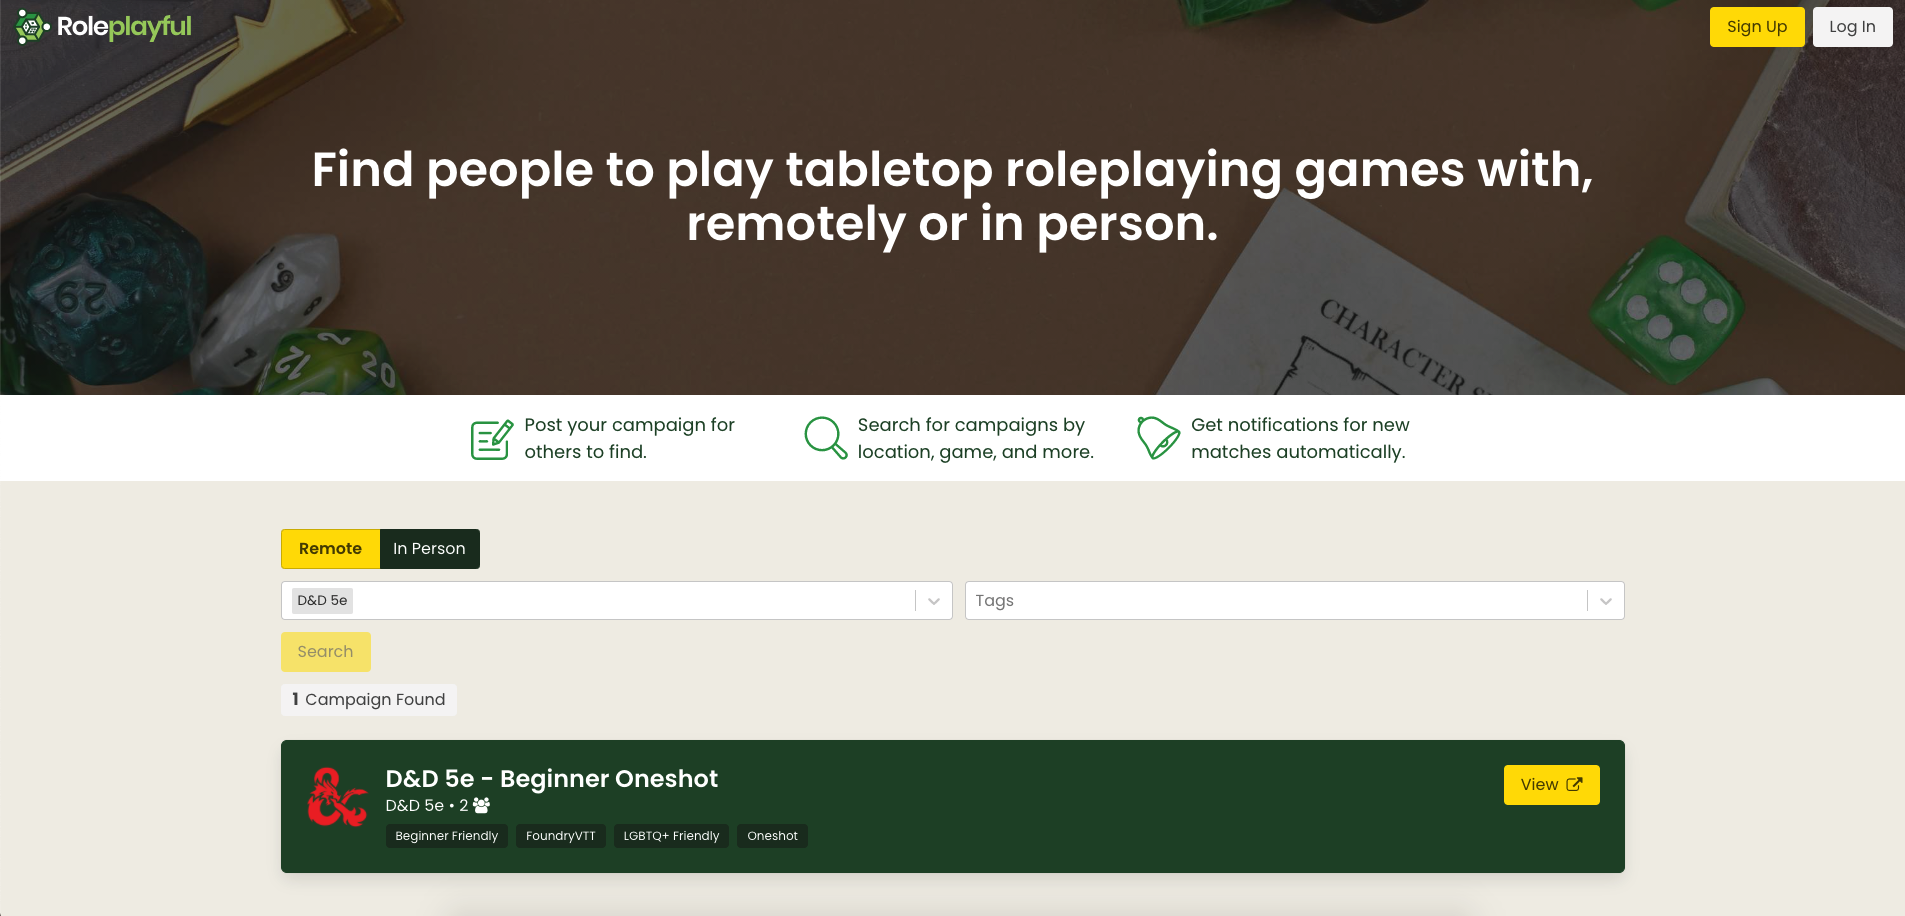This screenshot has height=916, width=1905.
Task: Open the D&D 5e - Beginner Oneshot title
Action: (552, 779)
